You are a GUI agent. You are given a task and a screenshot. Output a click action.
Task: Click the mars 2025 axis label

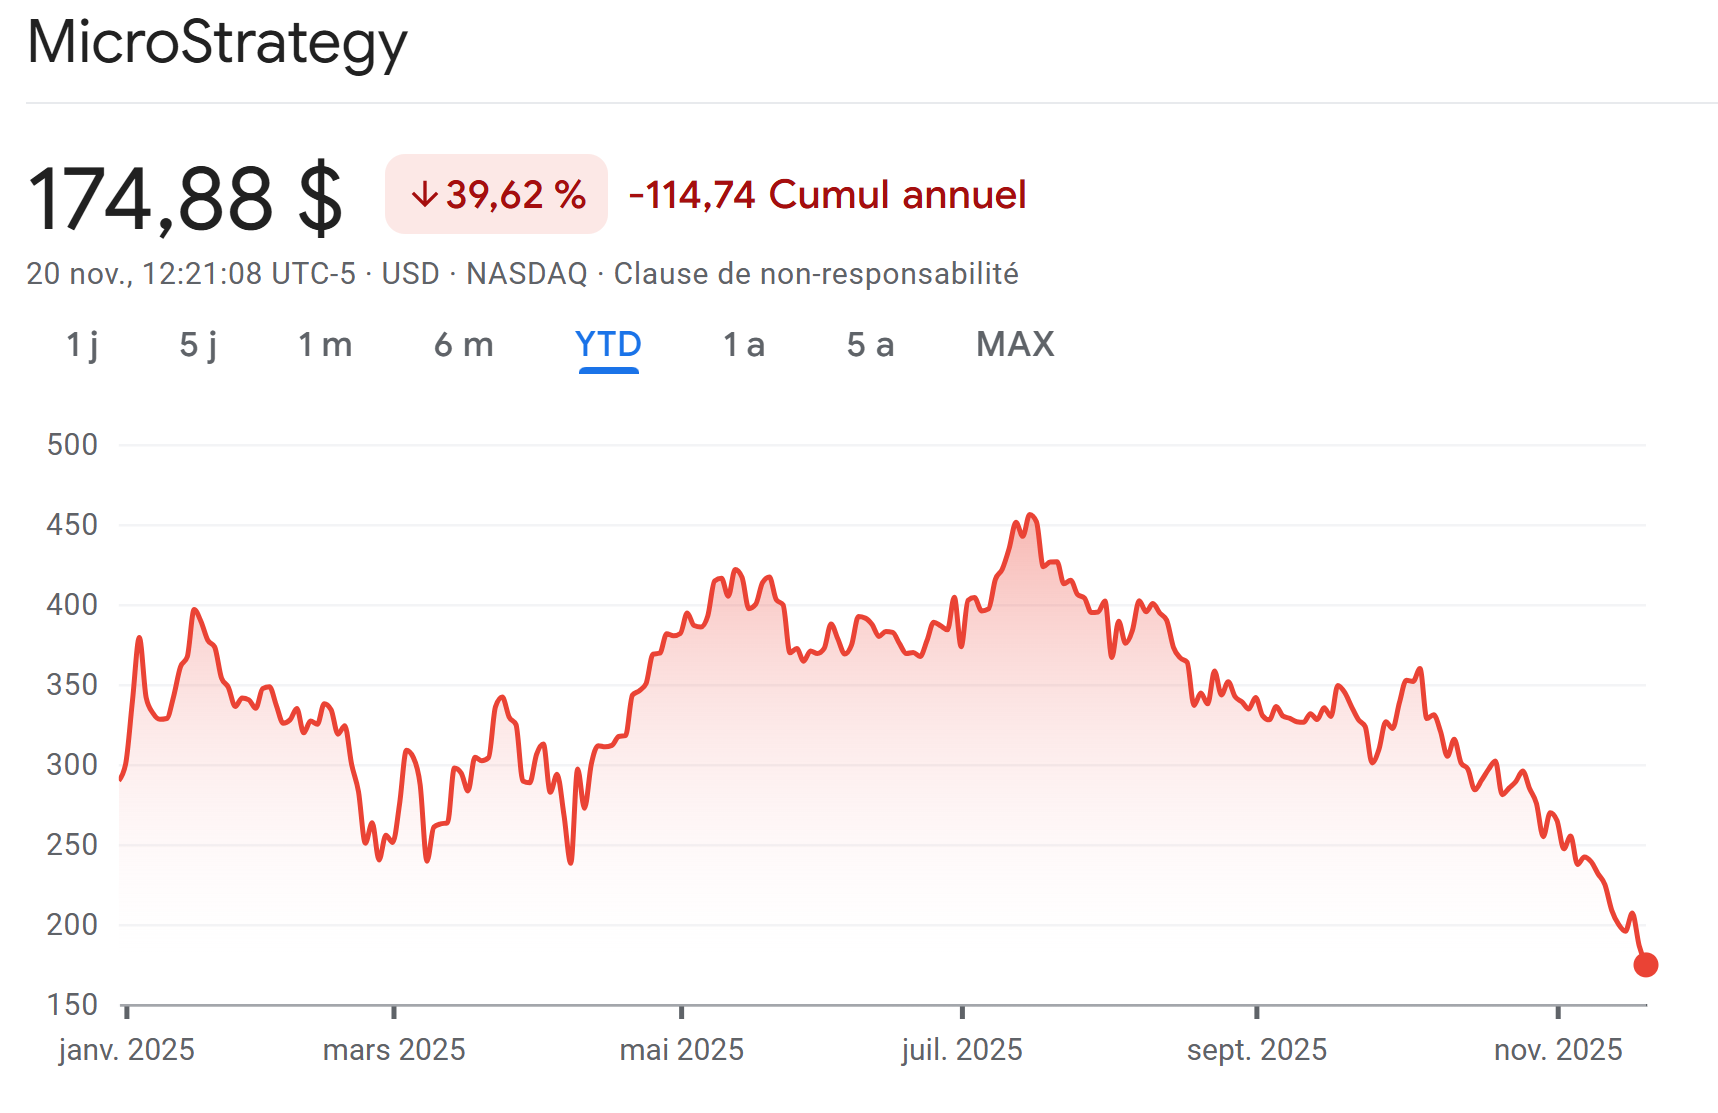[x=394, y=1050]
